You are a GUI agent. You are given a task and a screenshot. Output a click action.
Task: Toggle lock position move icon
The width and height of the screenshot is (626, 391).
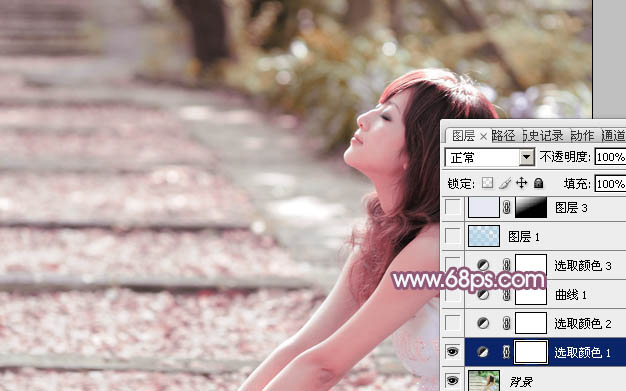(x=521, y=183)
